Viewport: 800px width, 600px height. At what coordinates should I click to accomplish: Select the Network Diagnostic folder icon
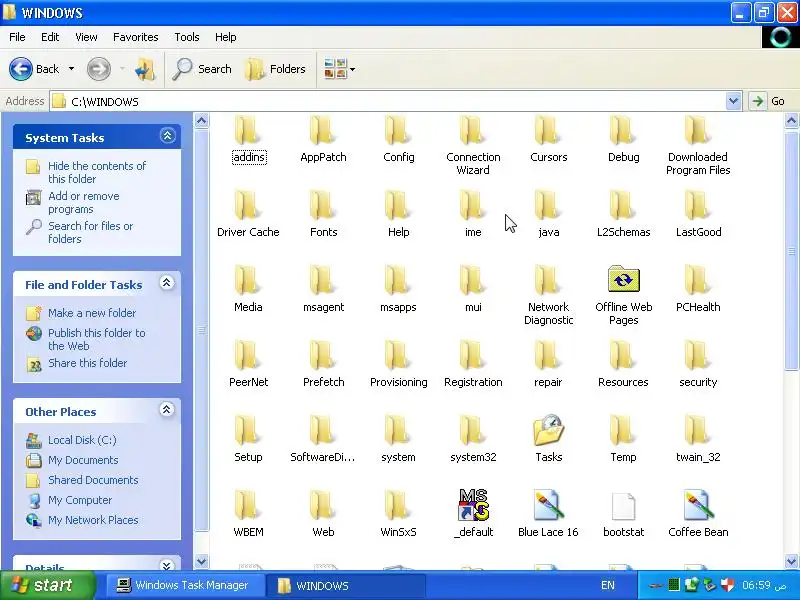point(548,281)
